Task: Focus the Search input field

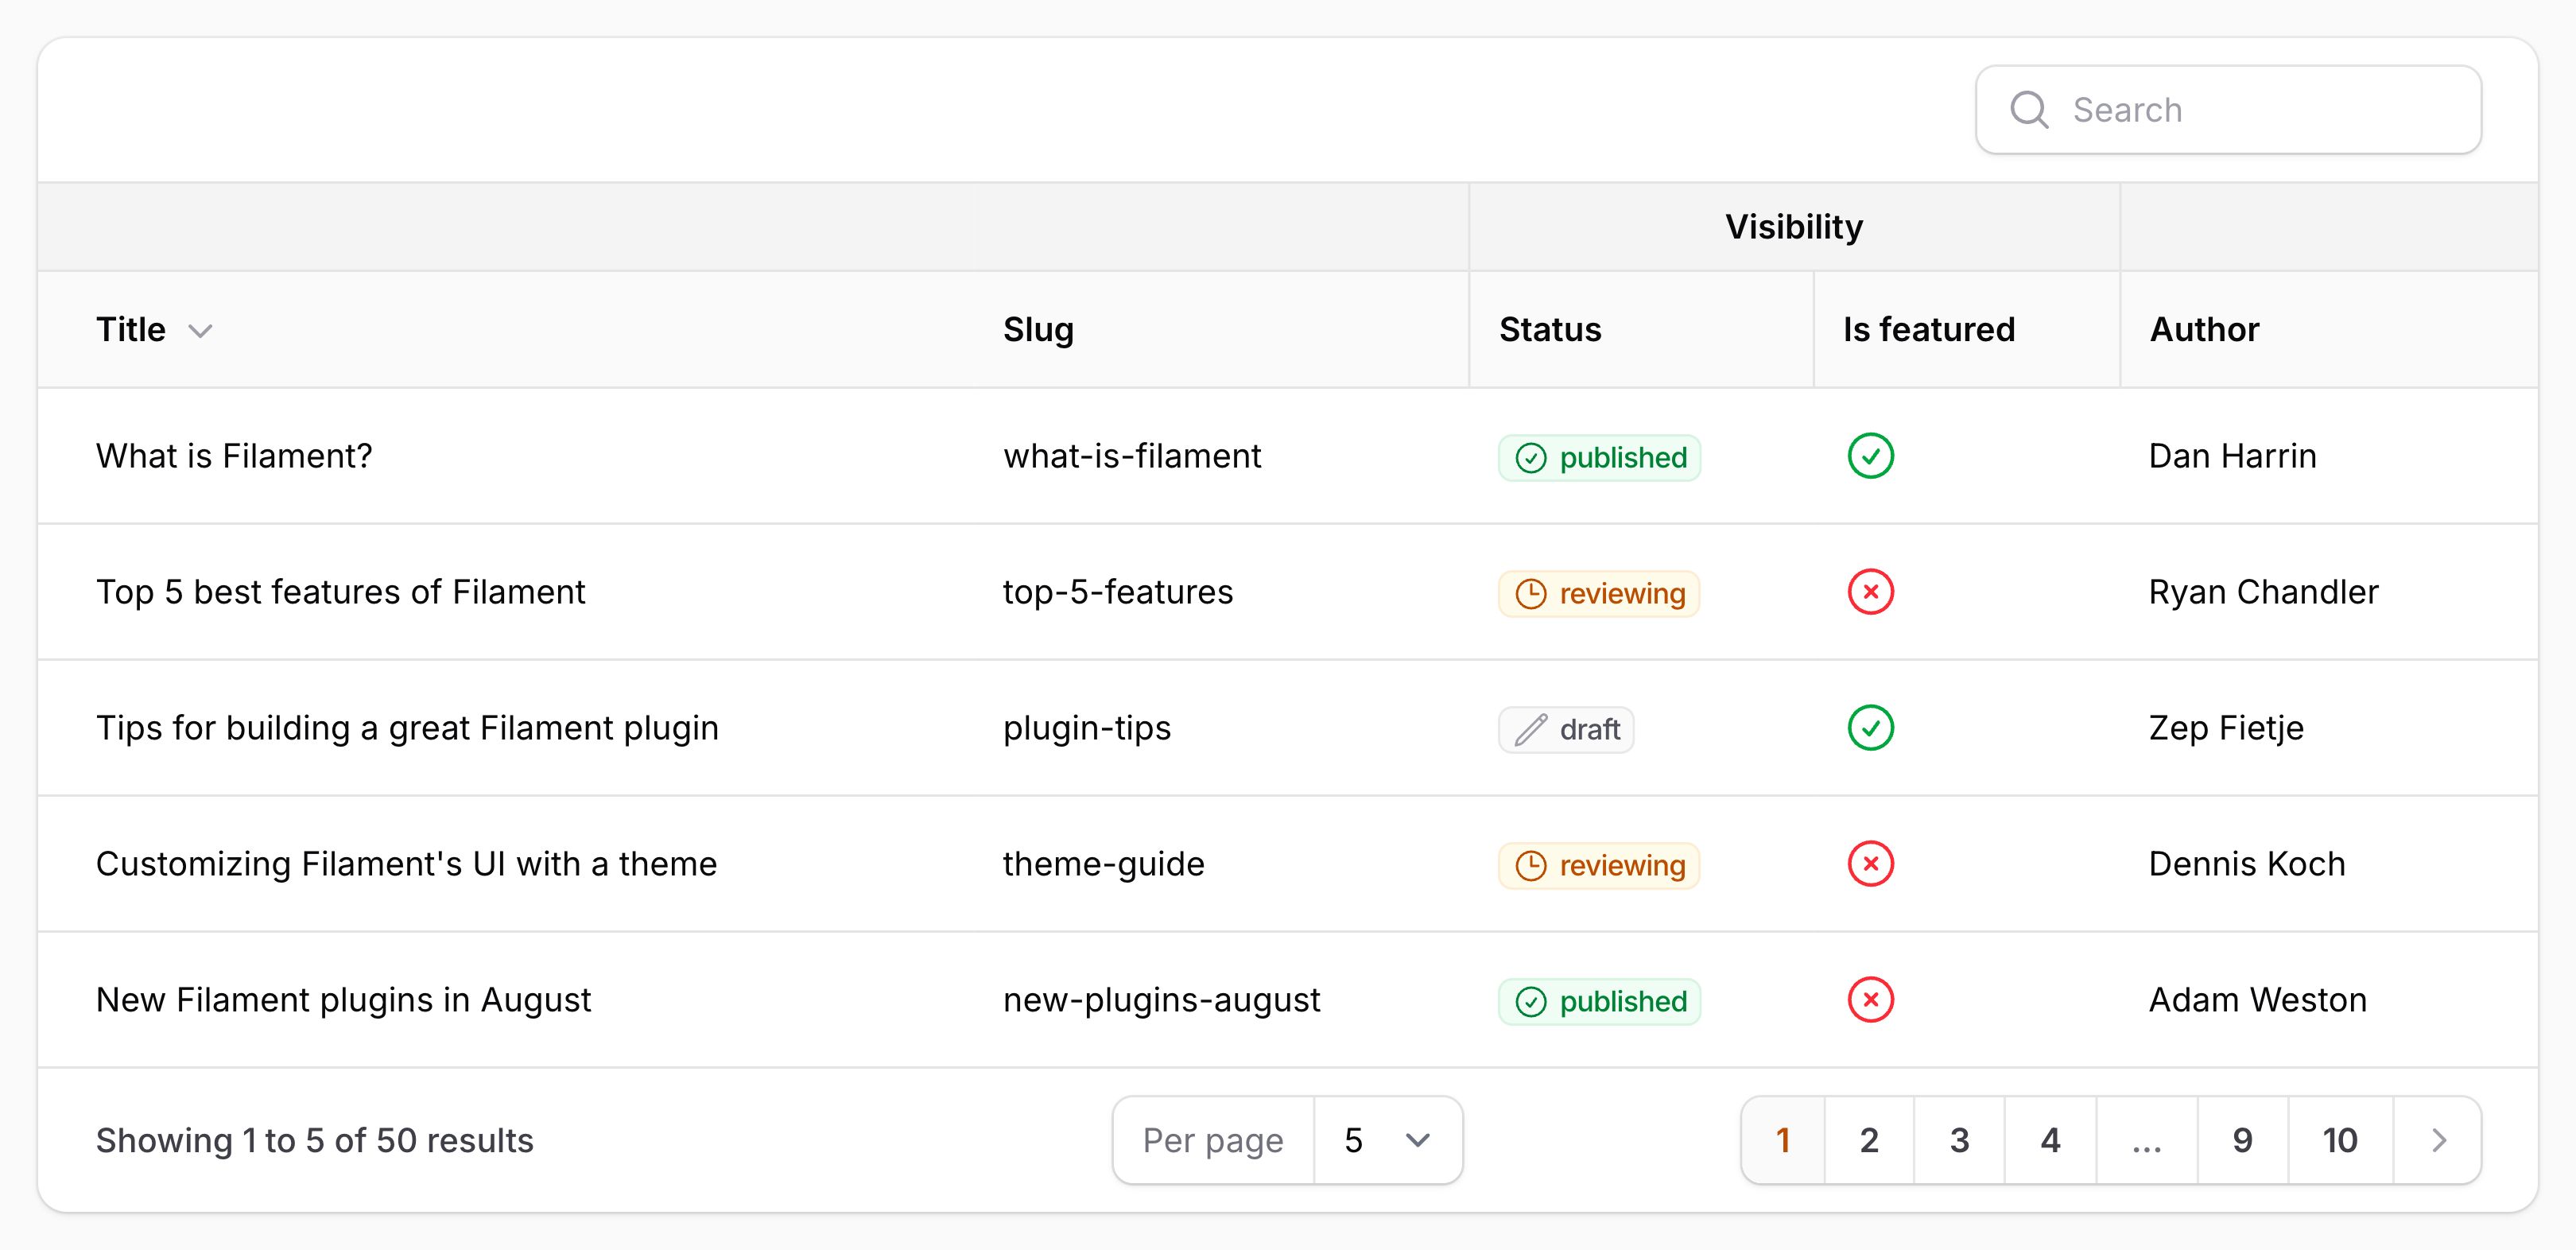Action: [x=2228, y=110]
